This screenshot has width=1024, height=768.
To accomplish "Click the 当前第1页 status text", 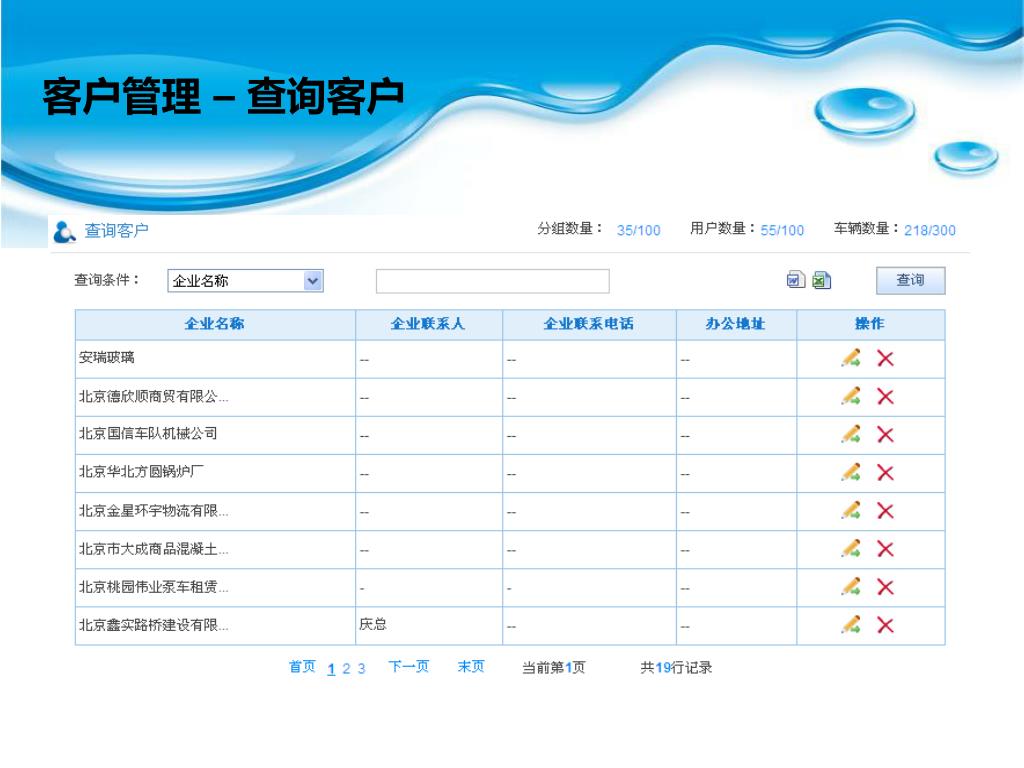I will click(554, 667).
